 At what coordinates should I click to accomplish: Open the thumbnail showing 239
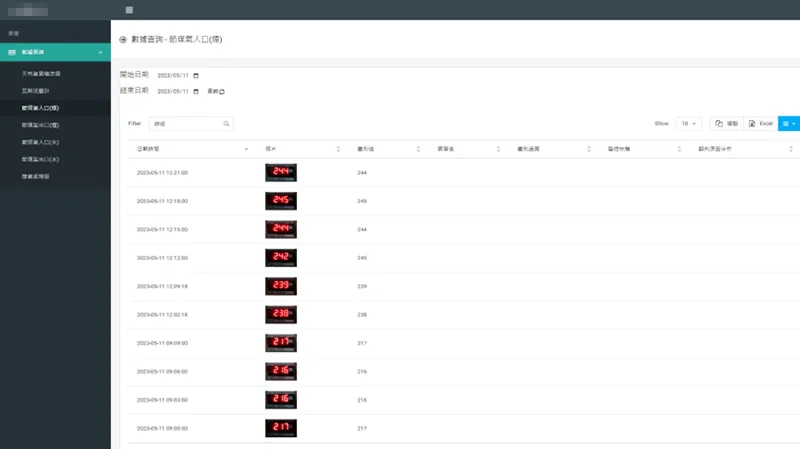tap(281, 286)
